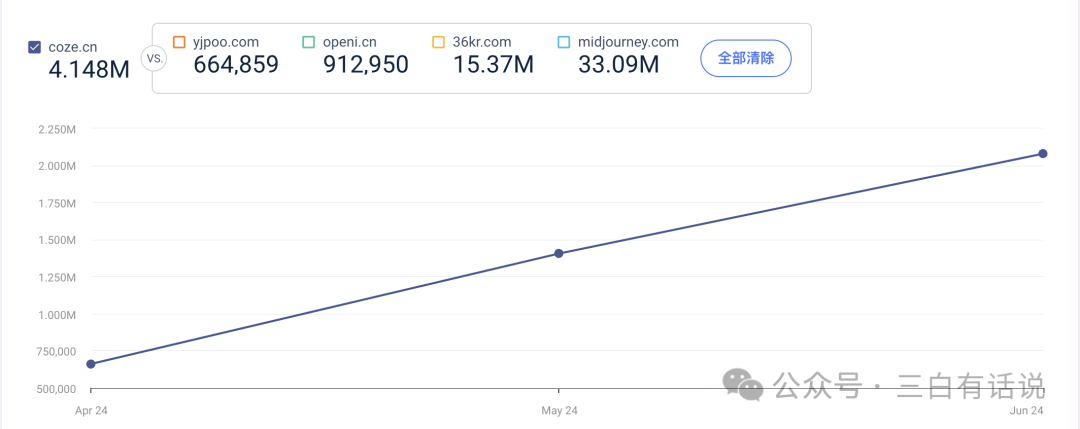Click the openi.cn site label
The height and width of the screenshot is (429, 1080).
click(349, 42)
